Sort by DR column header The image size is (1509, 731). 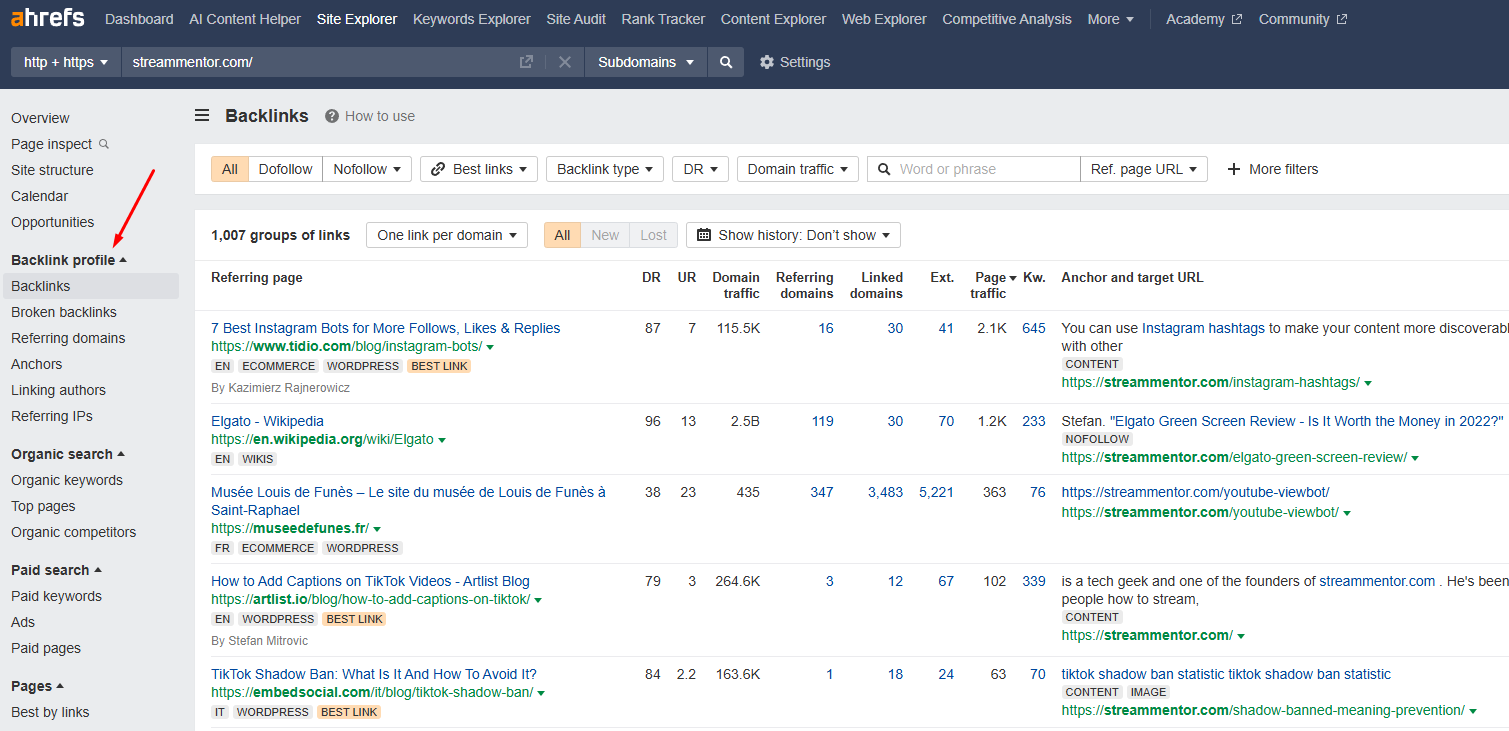pos(651,277)
